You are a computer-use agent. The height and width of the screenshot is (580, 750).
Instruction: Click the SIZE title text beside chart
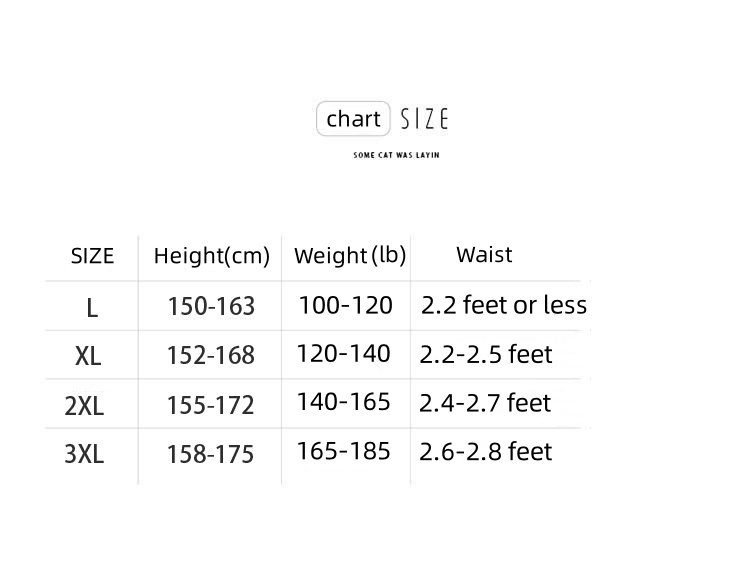click(x=424, y=120)
